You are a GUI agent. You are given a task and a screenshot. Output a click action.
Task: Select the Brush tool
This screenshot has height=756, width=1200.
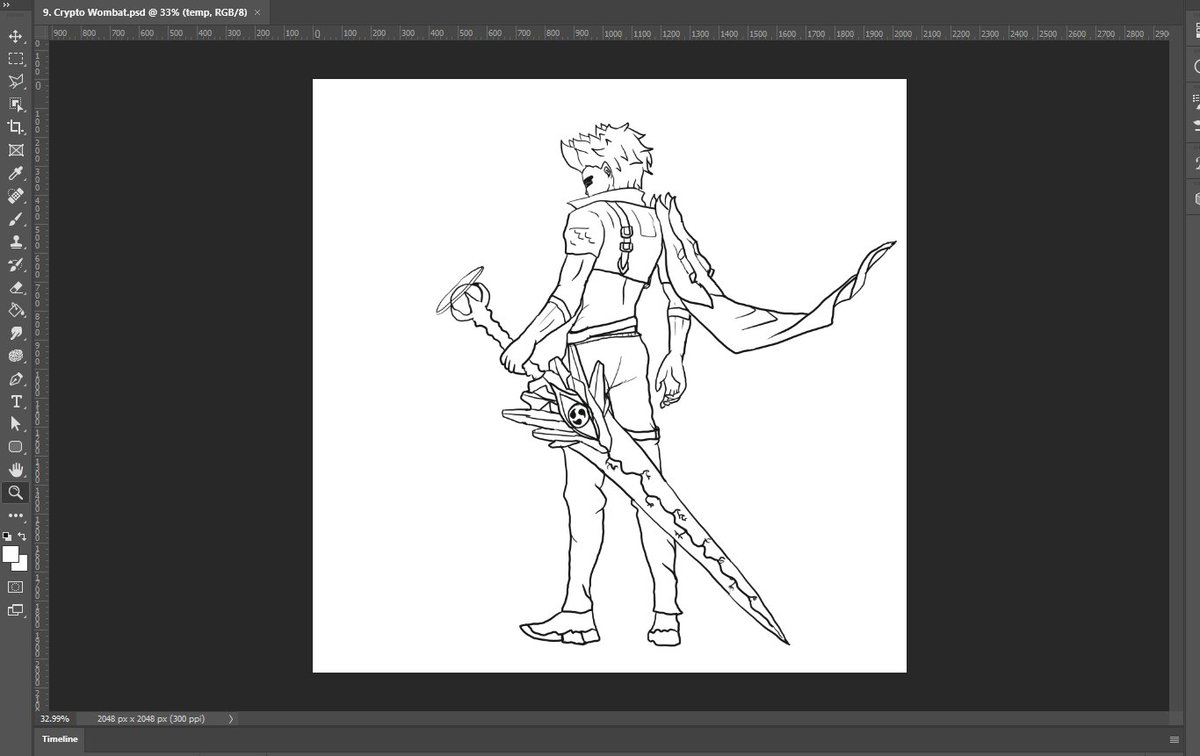(x=14, y=218)
